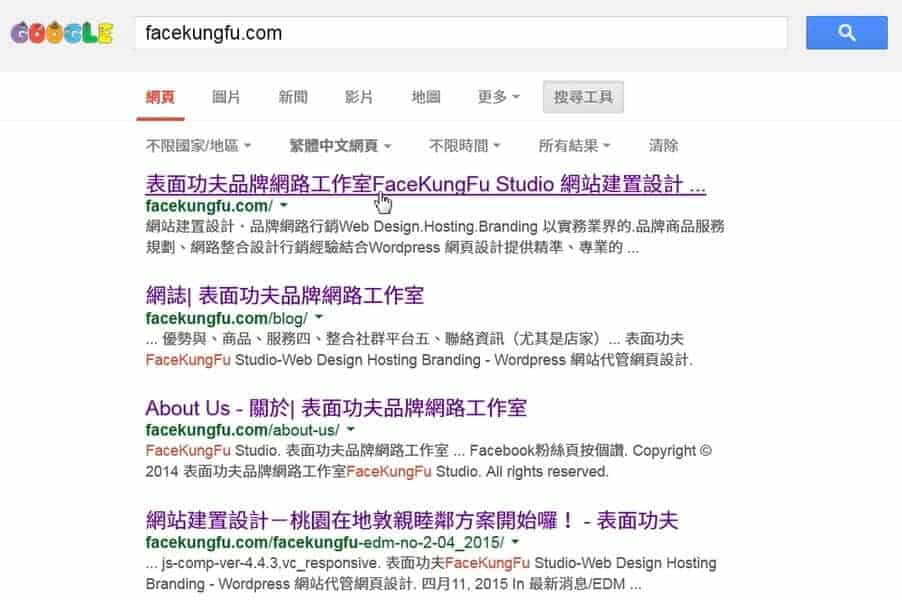Open the 網站建置設計－桃園在地敦親睦鄰方案 result

[412, 521]
